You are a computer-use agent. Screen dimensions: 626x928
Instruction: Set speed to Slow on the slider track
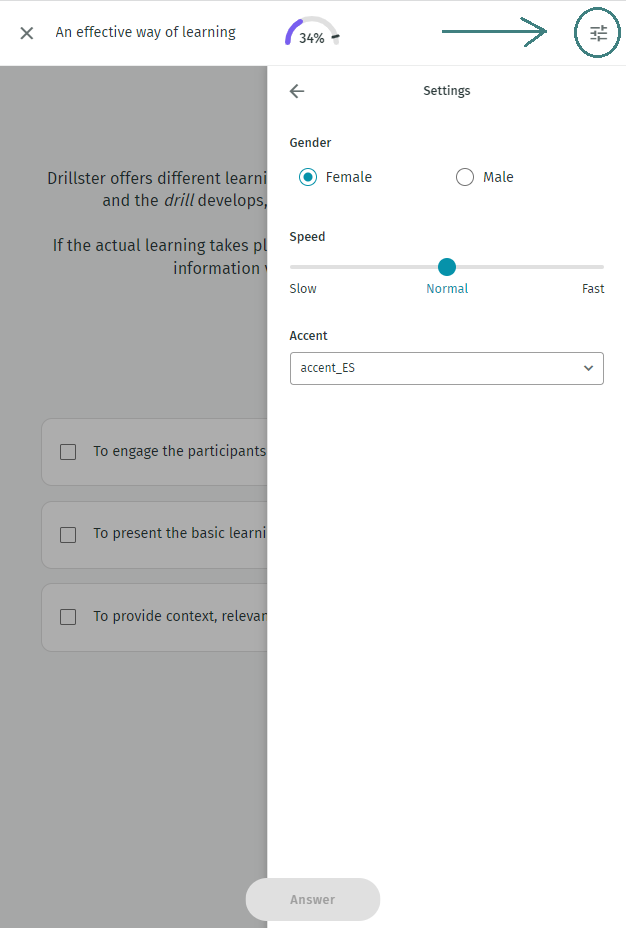pyautogui.click(x=292, y=267)
